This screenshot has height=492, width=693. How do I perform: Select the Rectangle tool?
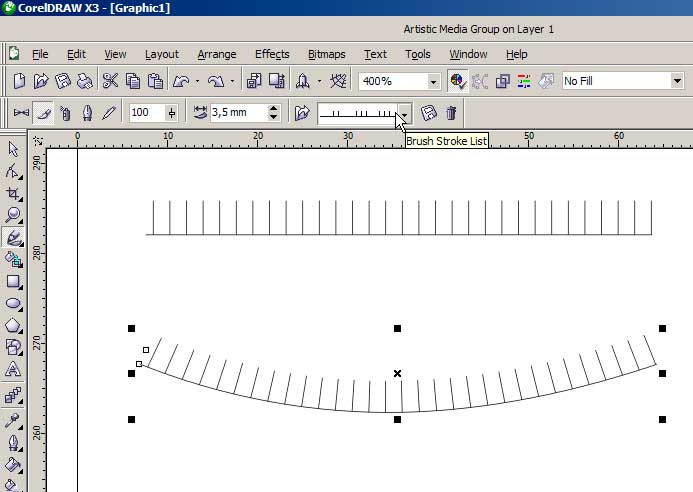[13, 282]
